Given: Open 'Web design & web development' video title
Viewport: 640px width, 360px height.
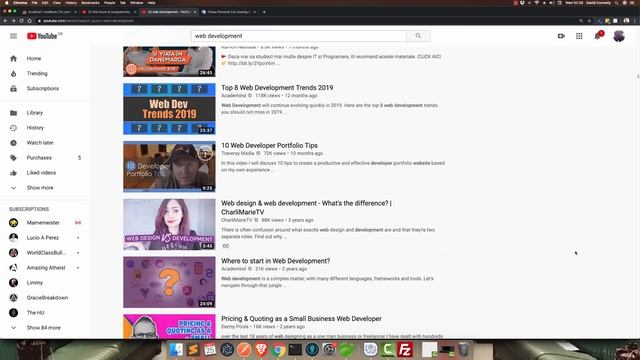Looking at the screenshot, I should click(306, 207).
